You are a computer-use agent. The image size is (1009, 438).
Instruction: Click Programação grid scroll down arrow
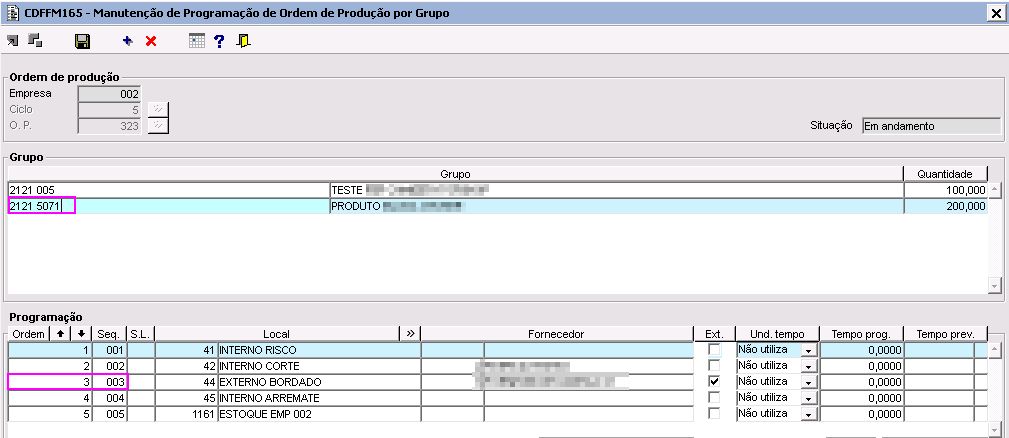(x=994, y=428)
